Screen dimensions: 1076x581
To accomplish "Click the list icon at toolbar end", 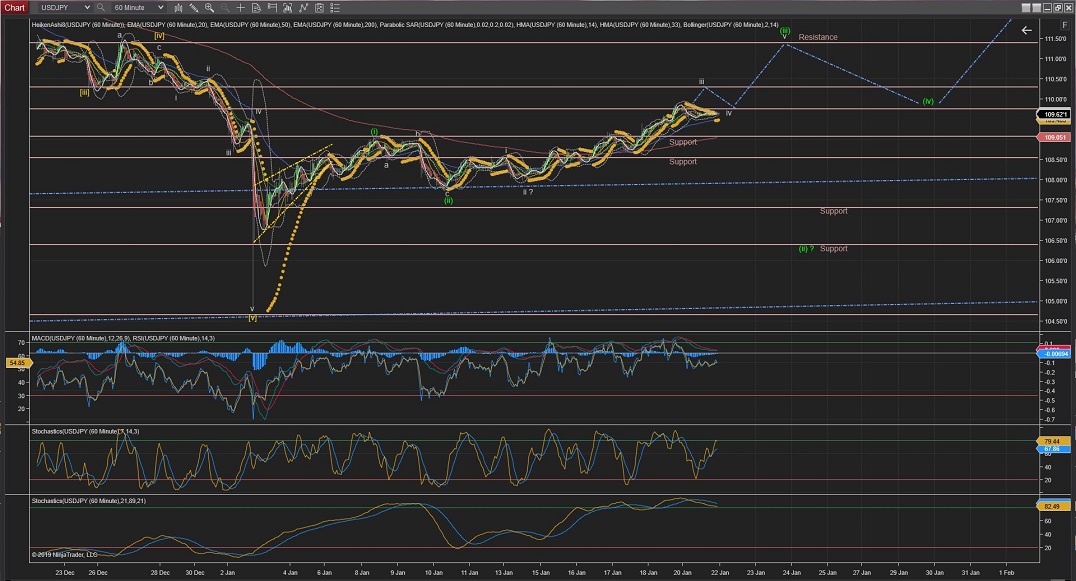I will tap(335, 8).
